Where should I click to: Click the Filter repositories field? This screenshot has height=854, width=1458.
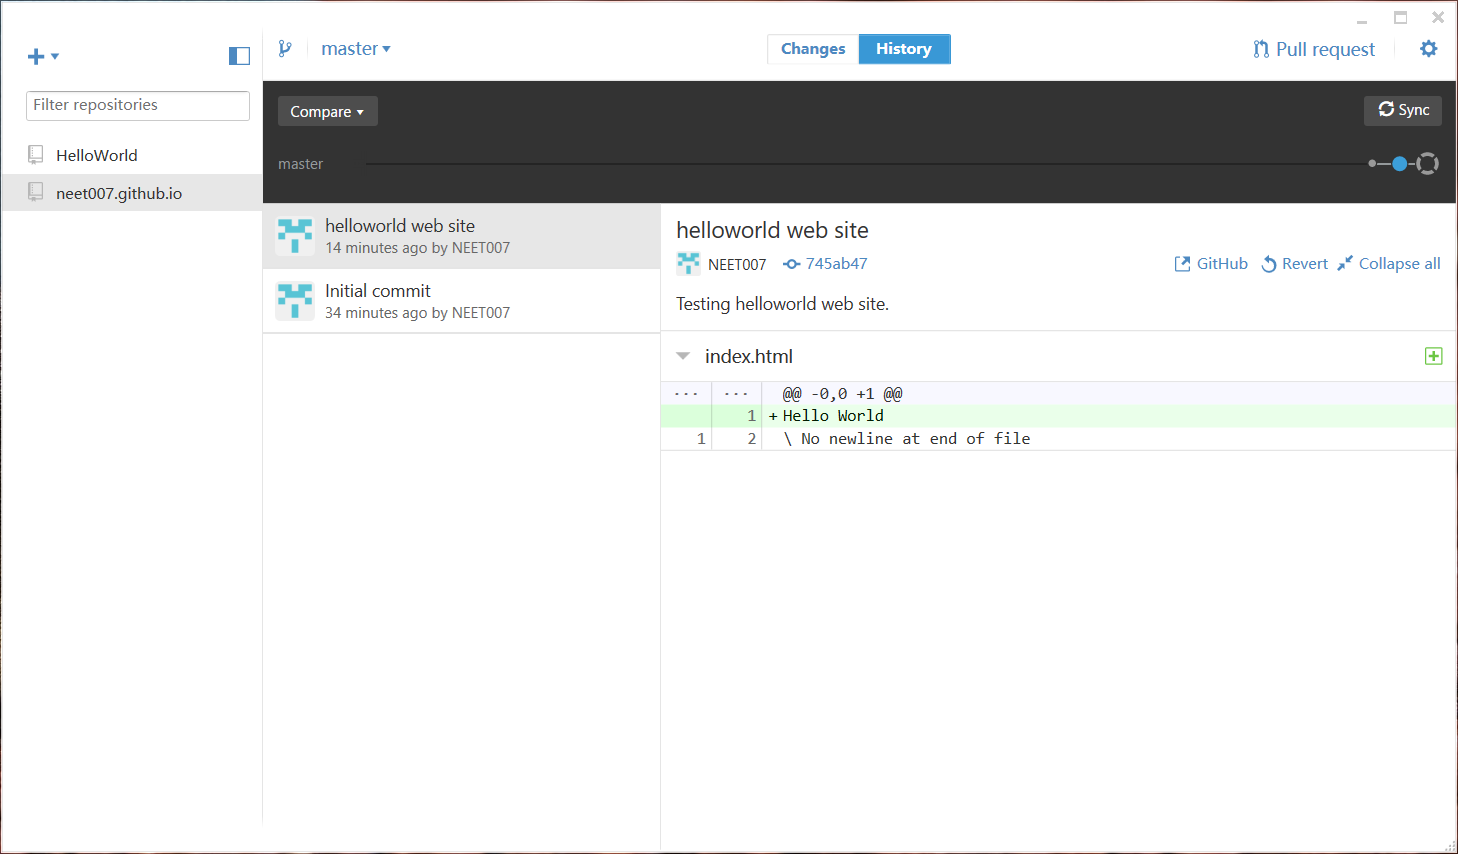[x=138, y=105]
